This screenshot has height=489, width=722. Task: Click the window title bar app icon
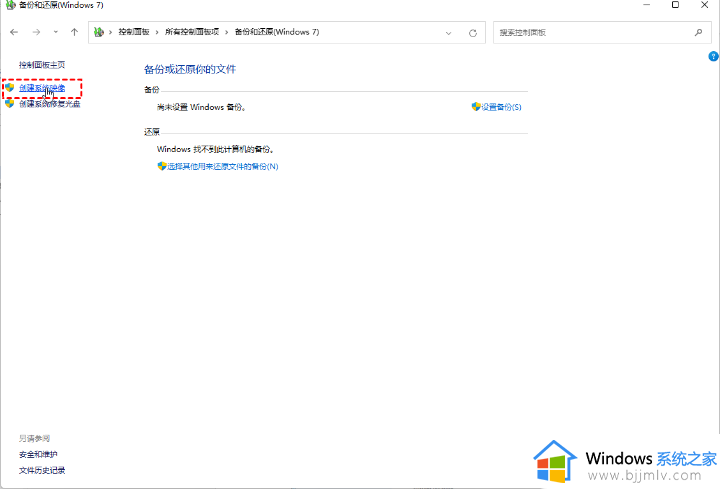click(10, 5)
